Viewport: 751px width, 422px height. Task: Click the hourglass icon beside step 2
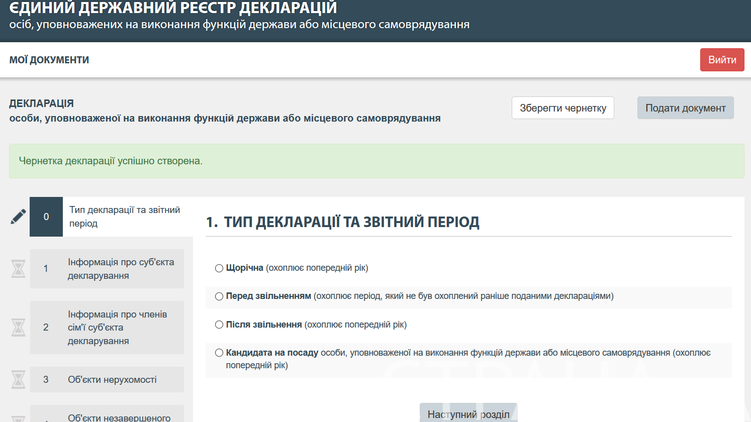pos(17,327)
